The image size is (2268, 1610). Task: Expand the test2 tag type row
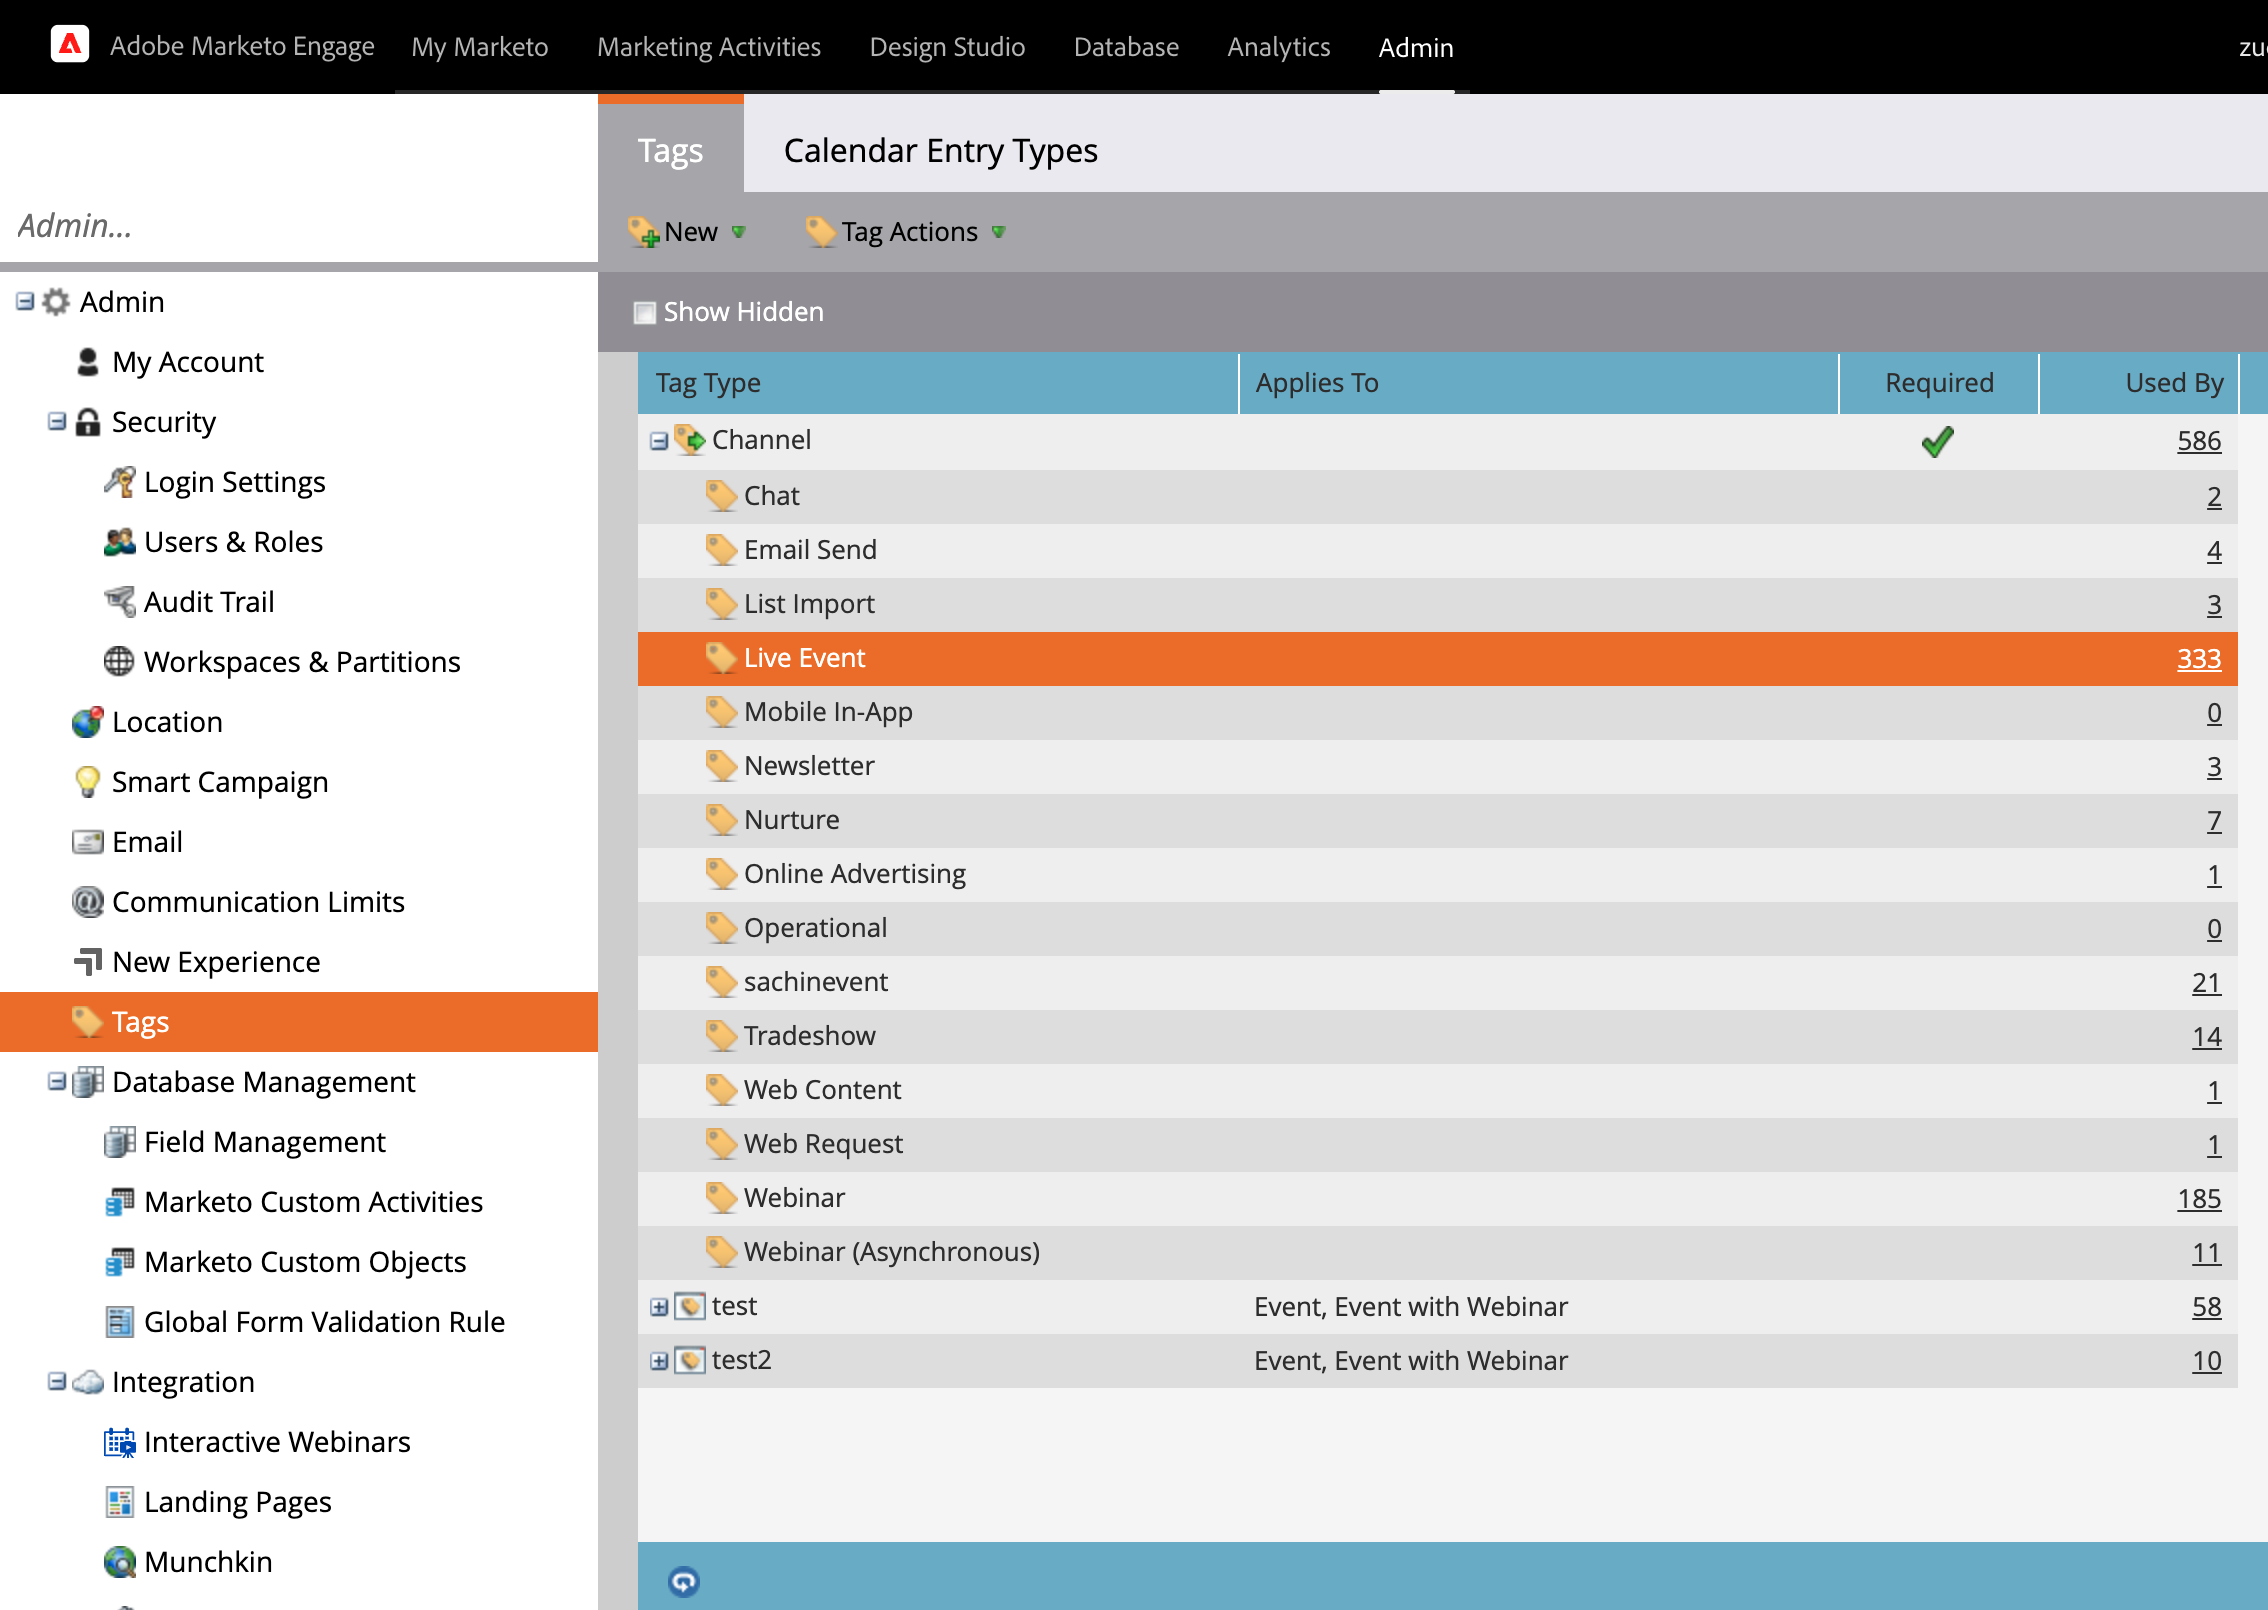658,1361
